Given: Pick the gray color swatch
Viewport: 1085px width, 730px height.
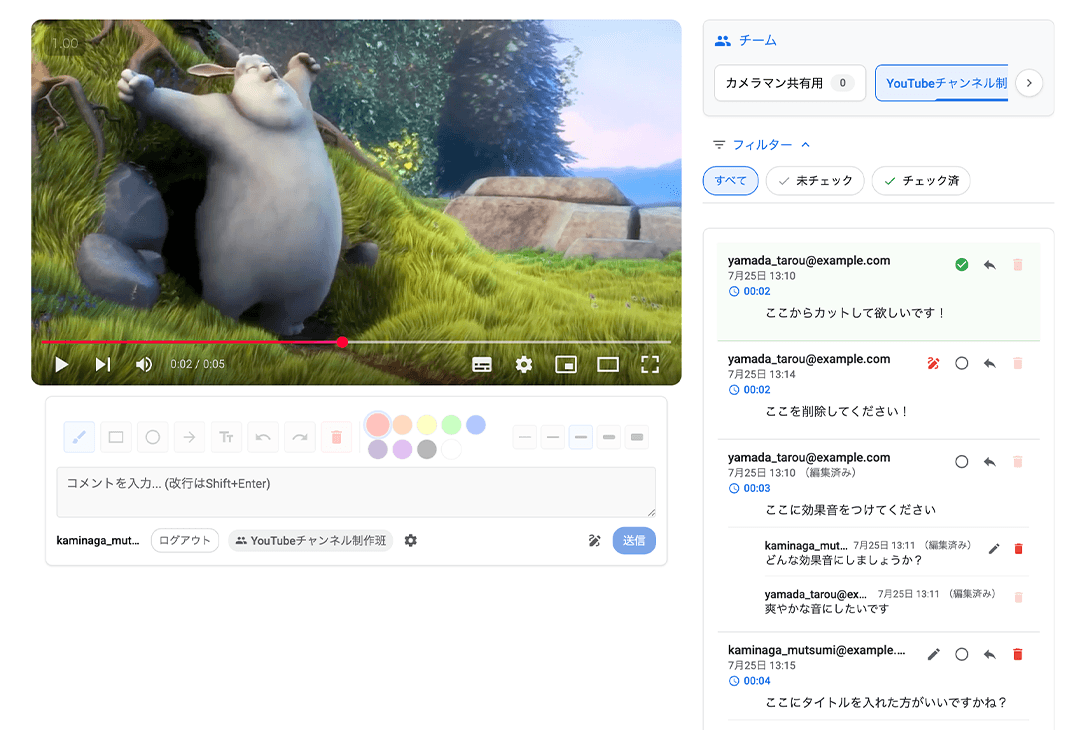Looking at the screenshot, I should [427, 449].
